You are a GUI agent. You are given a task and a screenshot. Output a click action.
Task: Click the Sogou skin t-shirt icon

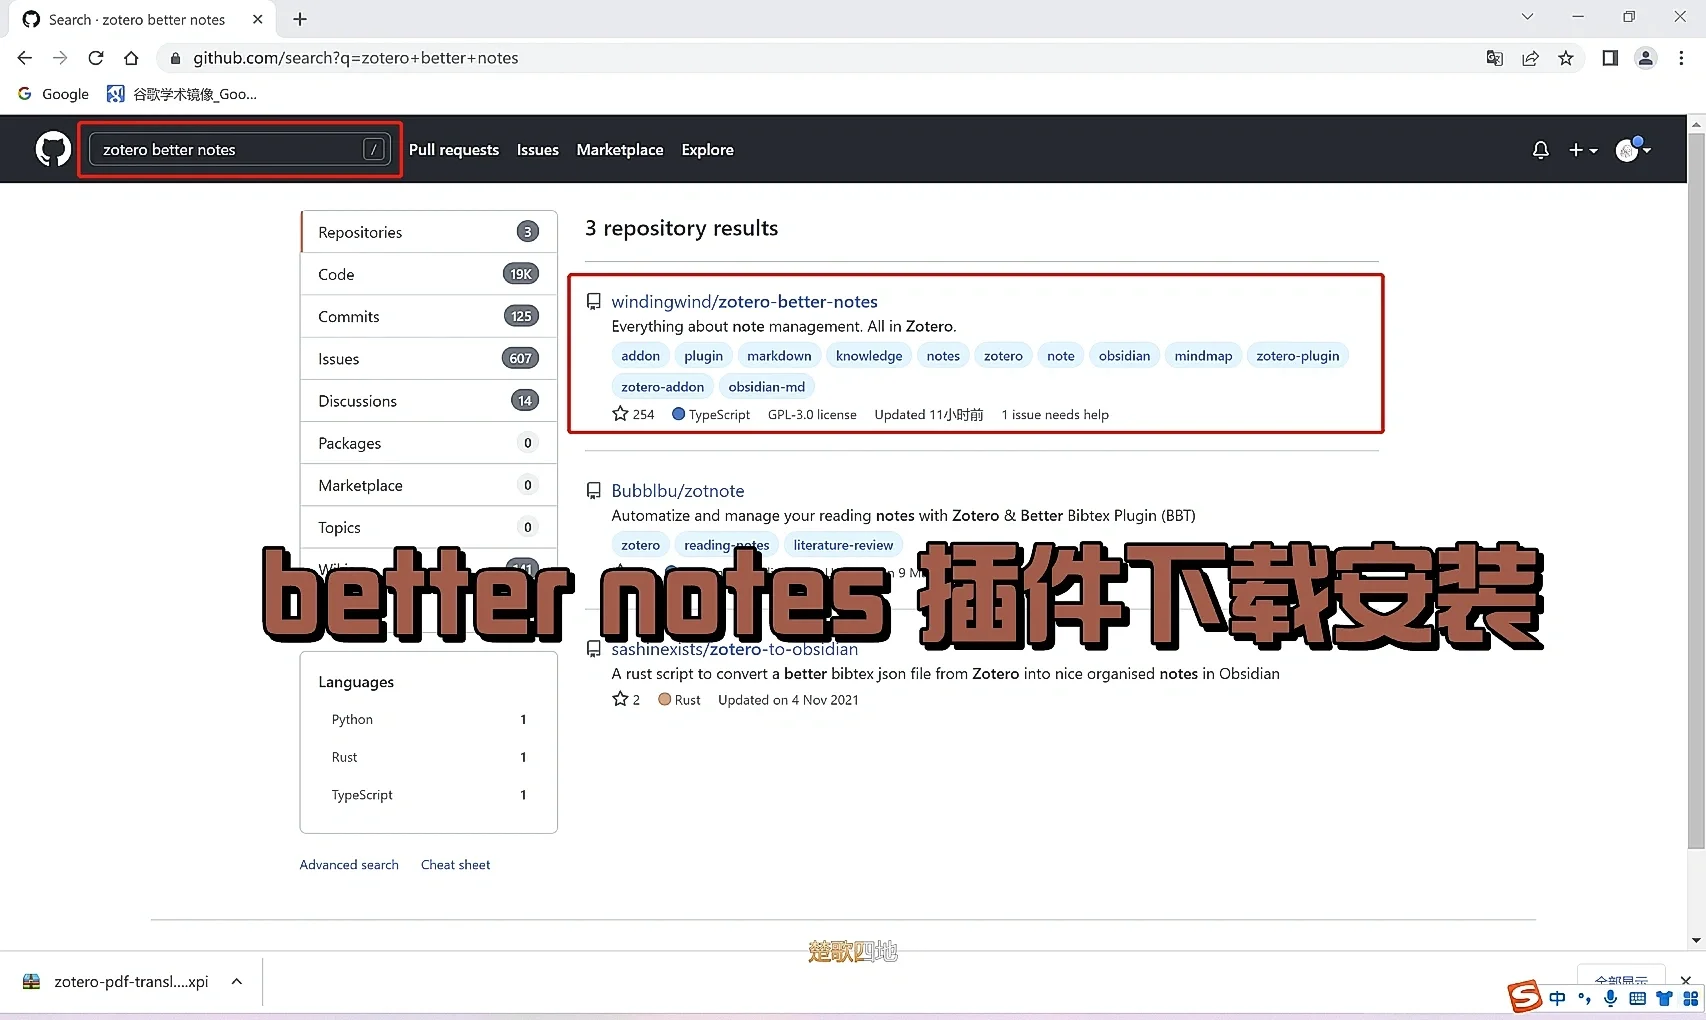click(x=1663, y=998)
